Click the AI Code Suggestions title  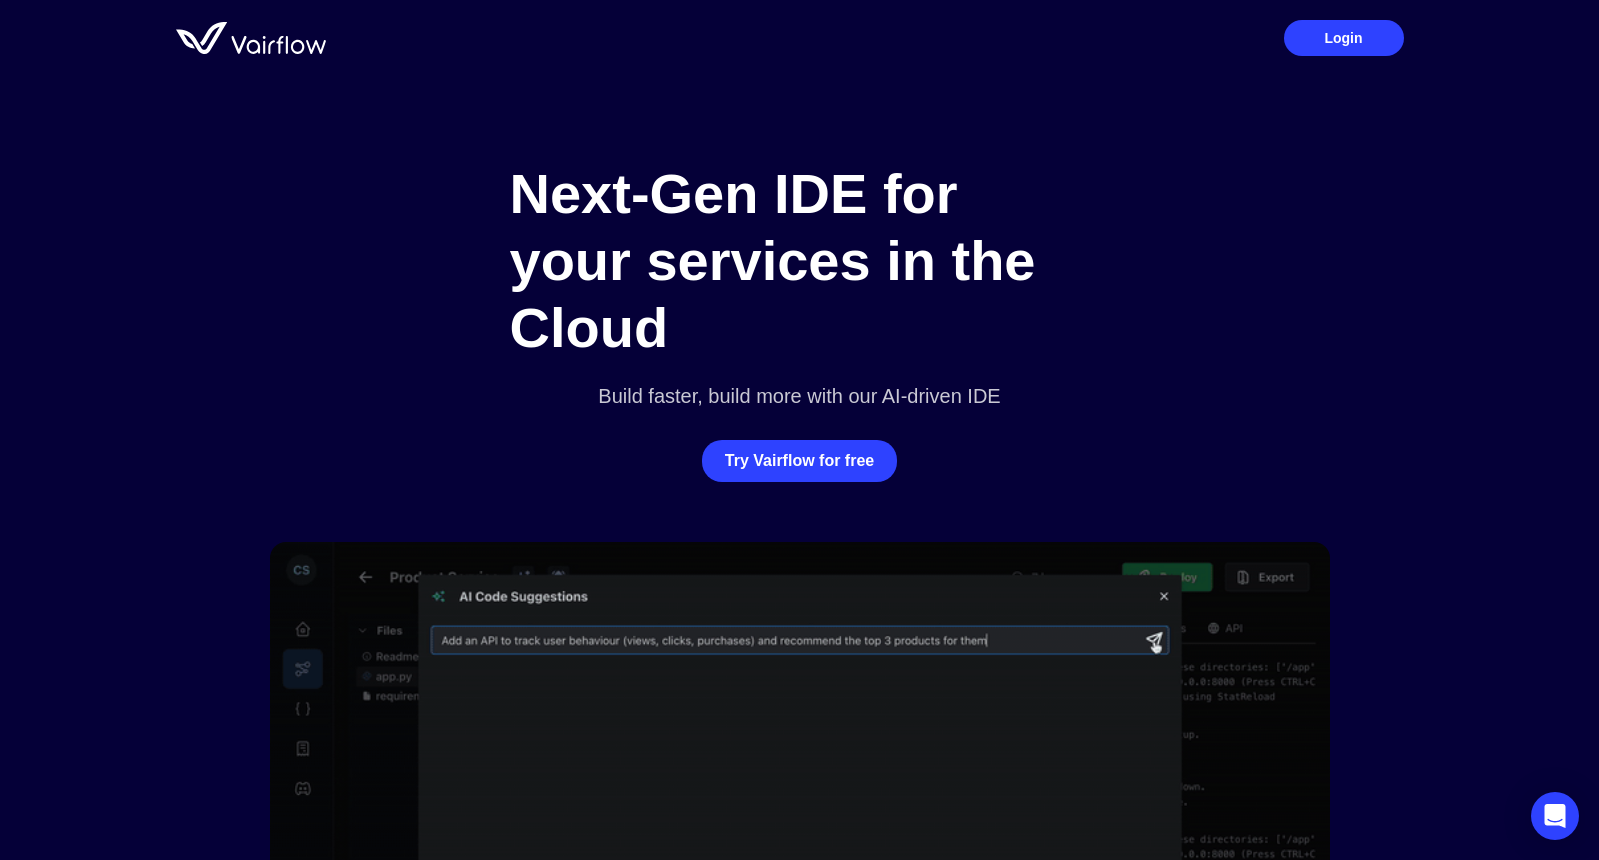[523, 597]
